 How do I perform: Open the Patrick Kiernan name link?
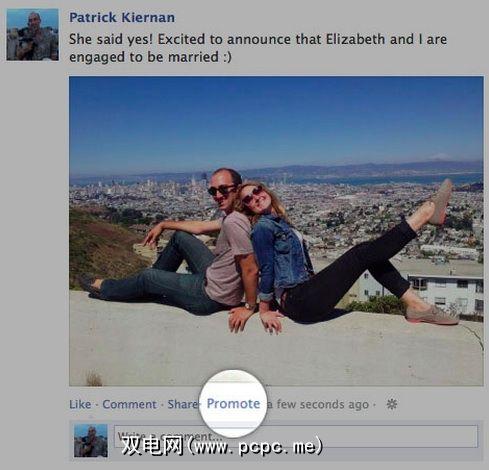click(122, 17)
